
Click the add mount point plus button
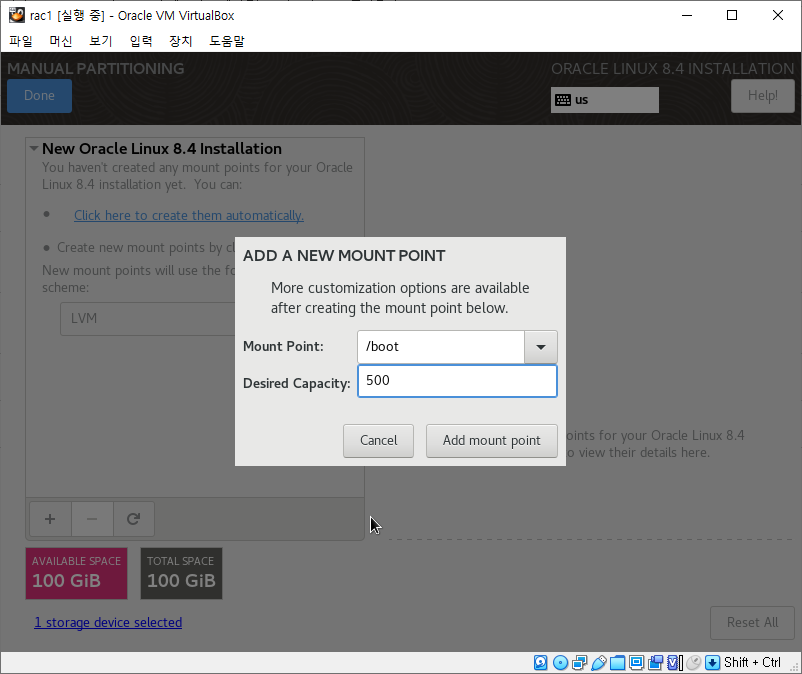50,519
